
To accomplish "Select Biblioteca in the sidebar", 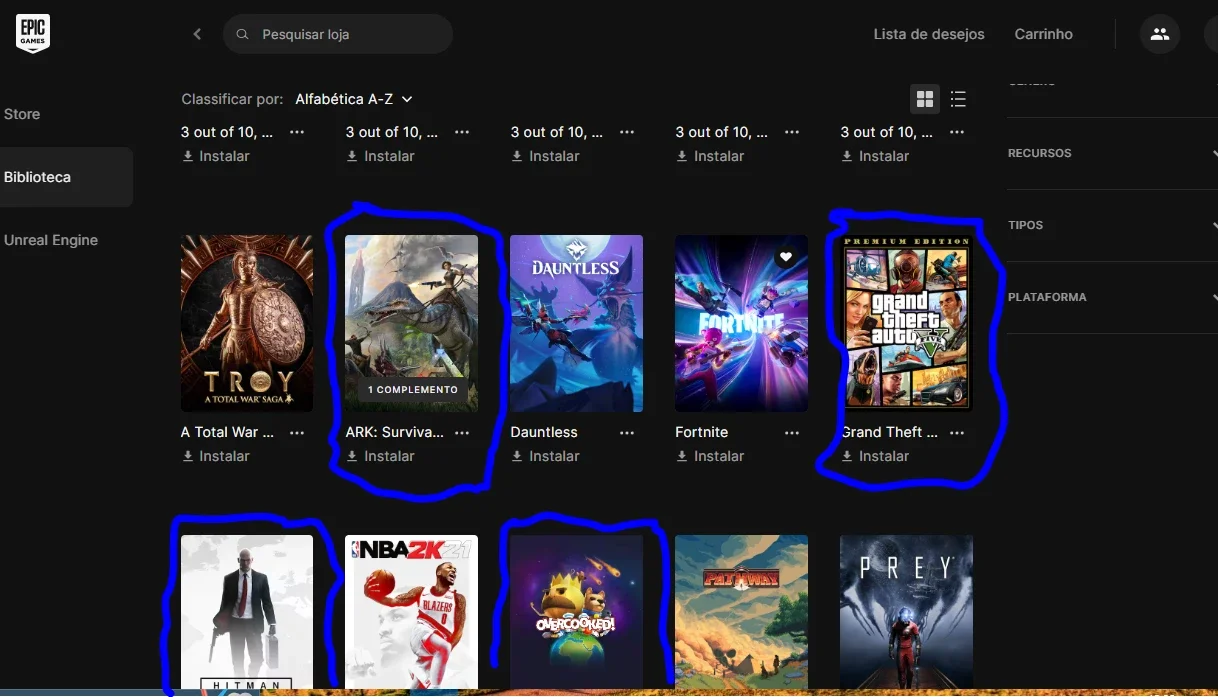I will click(x=66, y=177).
